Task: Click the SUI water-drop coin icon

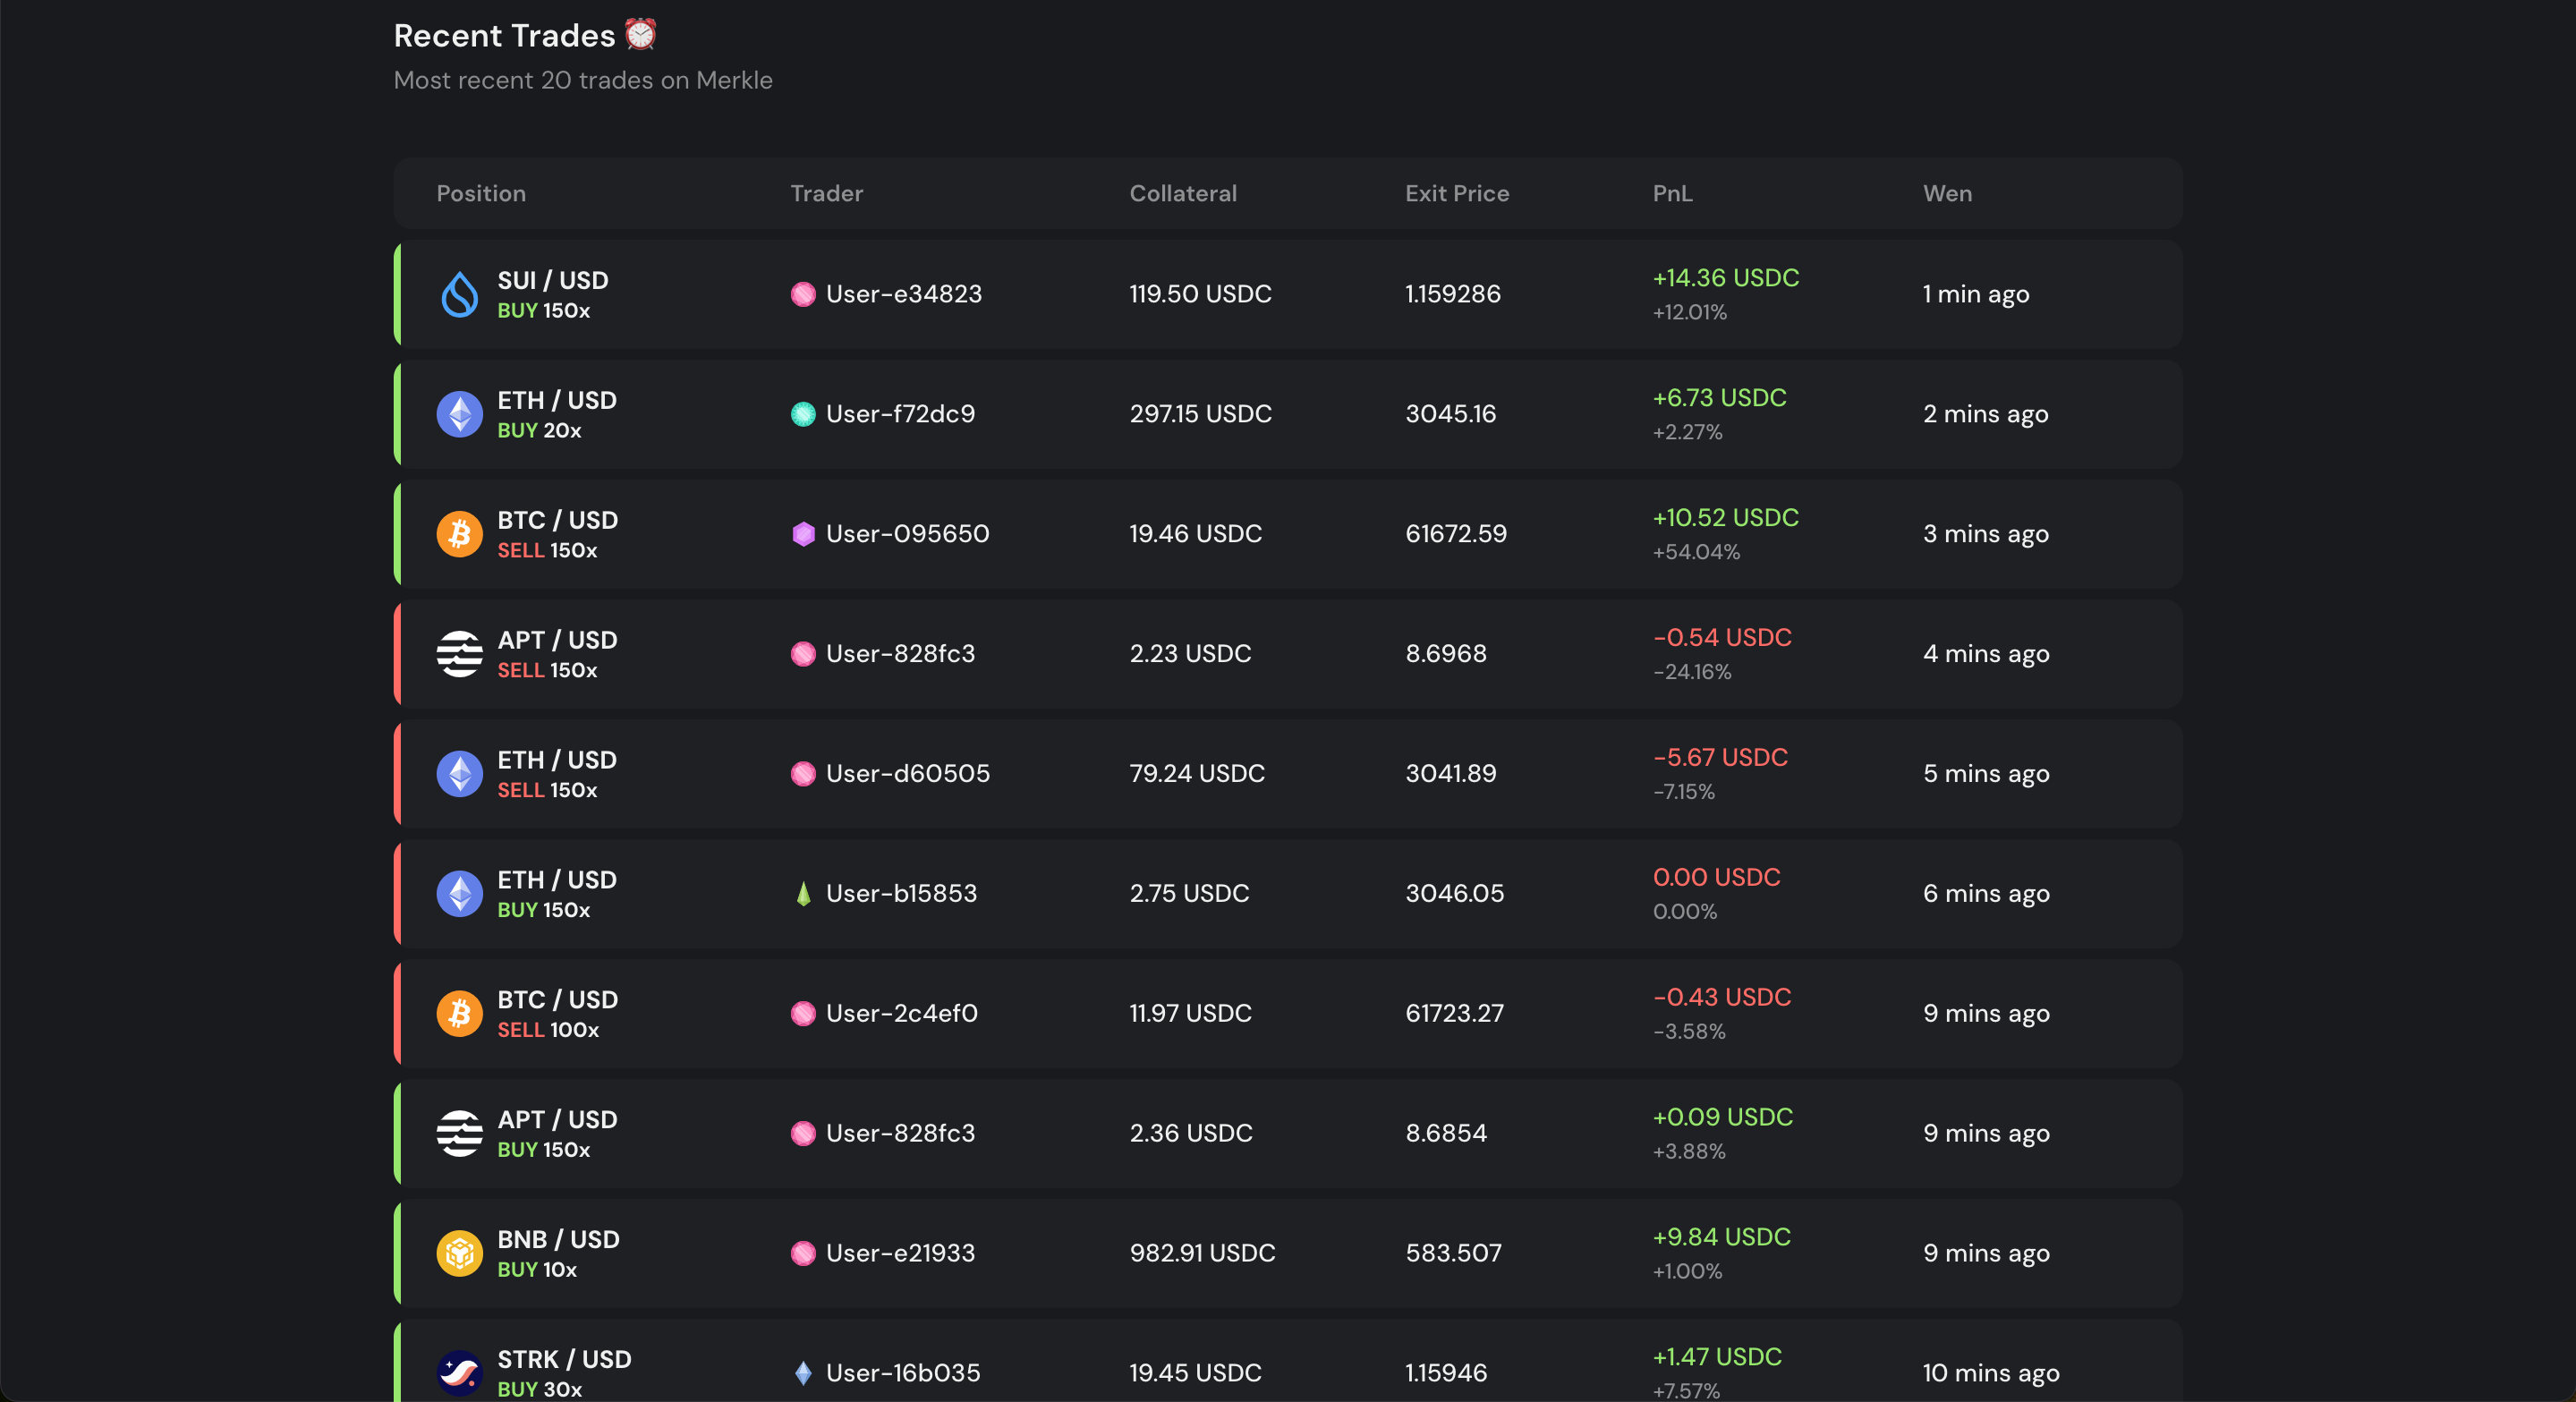Action: 459,294
